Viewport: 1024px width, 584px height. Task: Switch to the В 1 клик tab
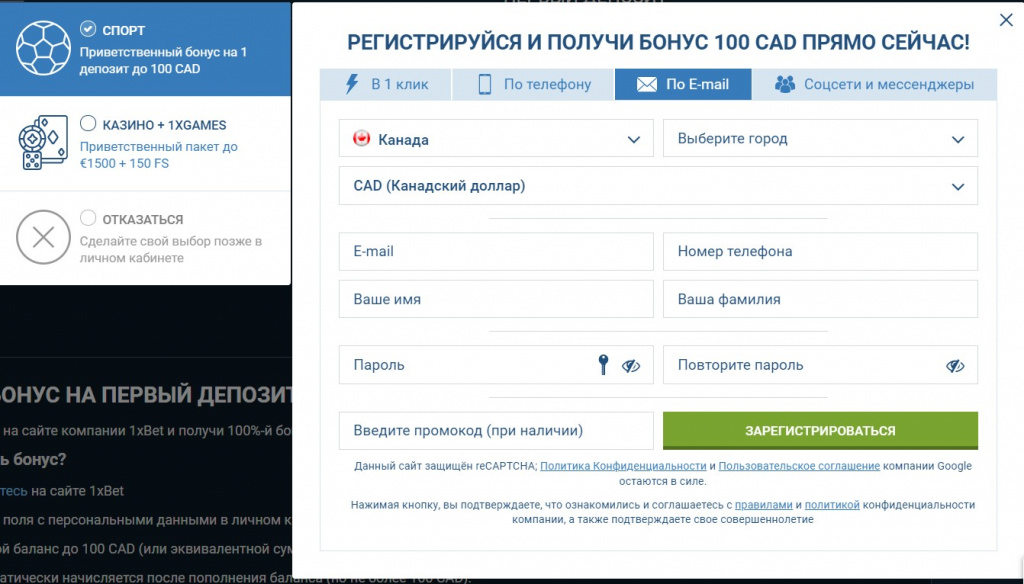coord(385,84)
